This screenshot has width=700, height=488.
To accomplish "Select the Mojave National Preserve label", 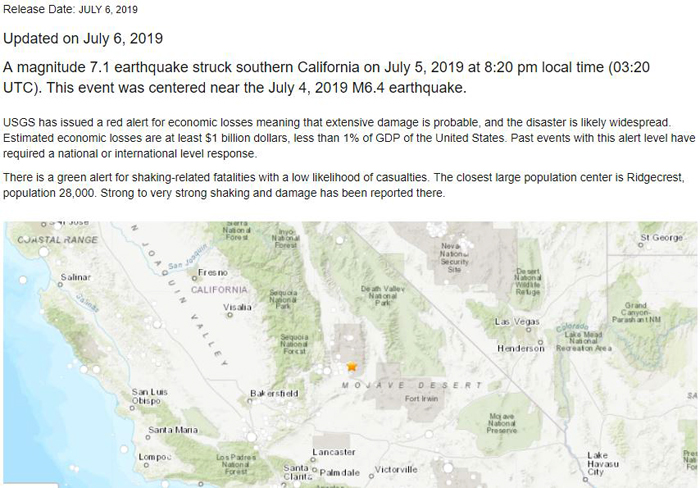I will 502,423.
